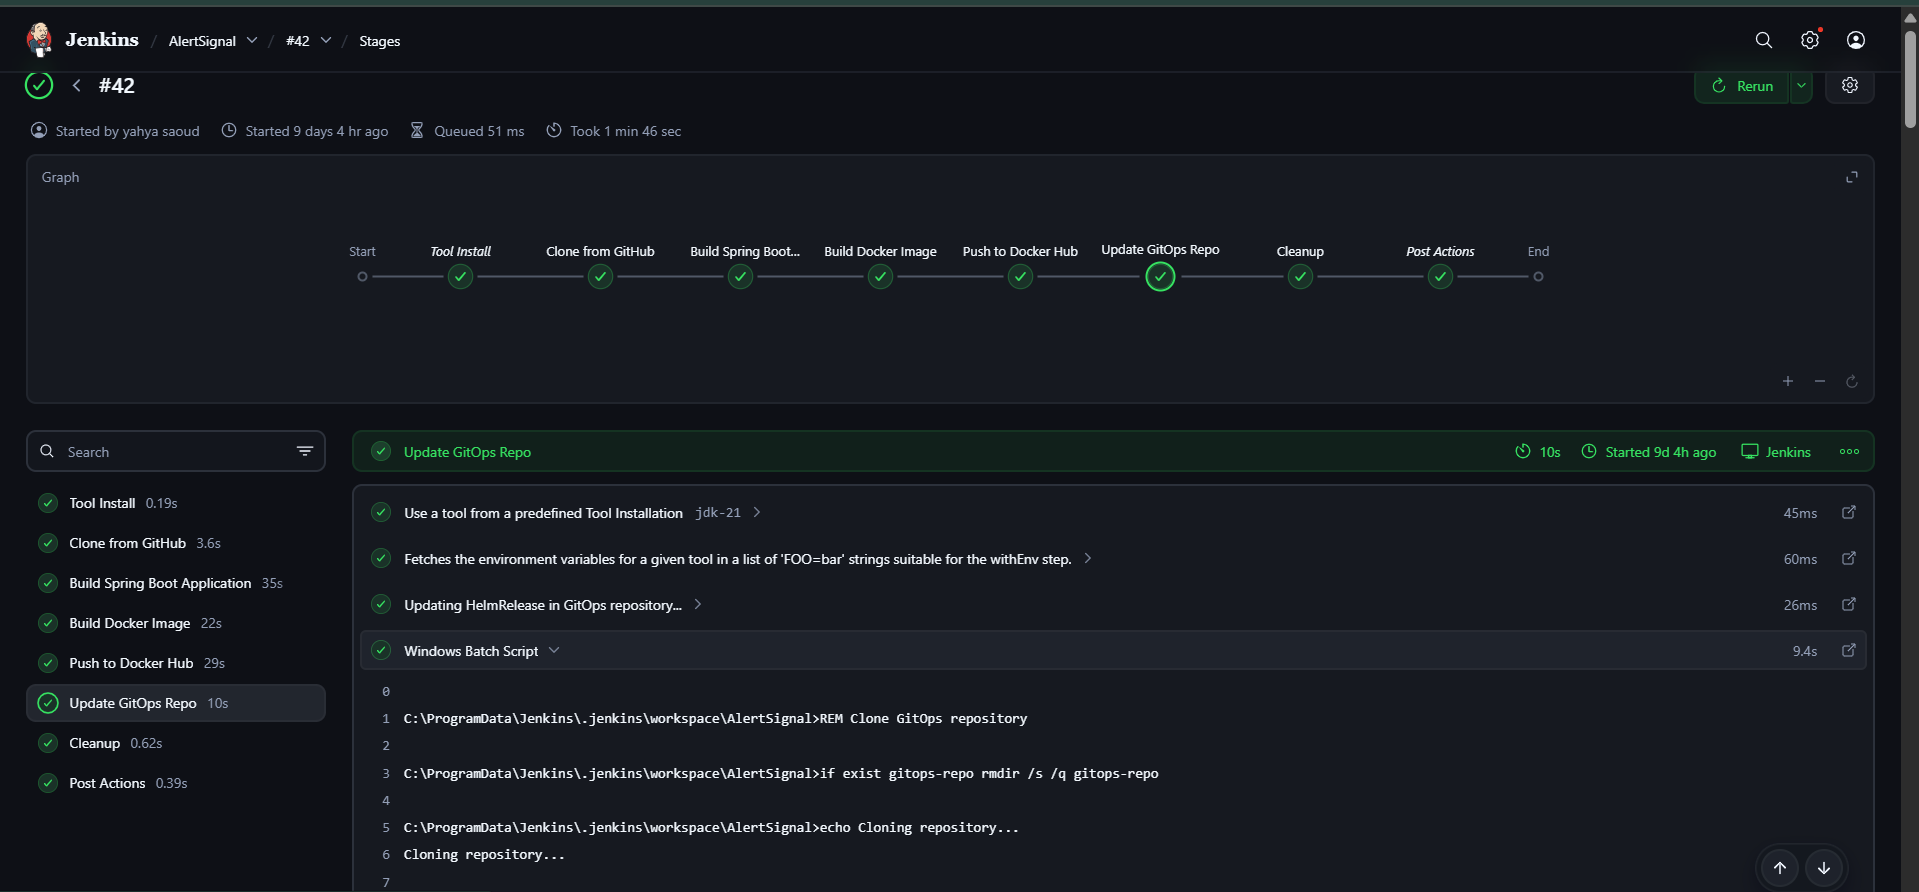The image size is (1919, 892).
Task: Click the Cleanup node in graph
Action: pyautogui.click(x=1299, y=277)
